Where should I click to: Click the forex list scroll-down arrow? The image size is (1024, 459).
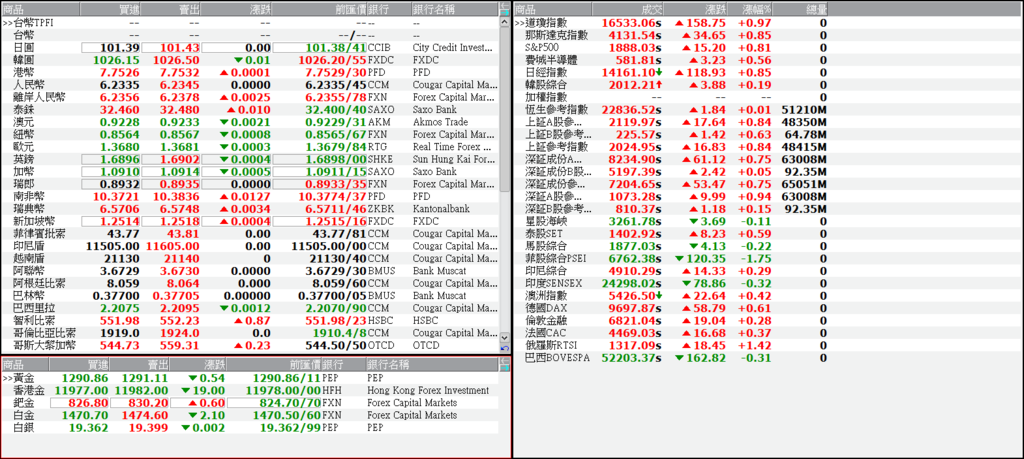click(504, 338)
